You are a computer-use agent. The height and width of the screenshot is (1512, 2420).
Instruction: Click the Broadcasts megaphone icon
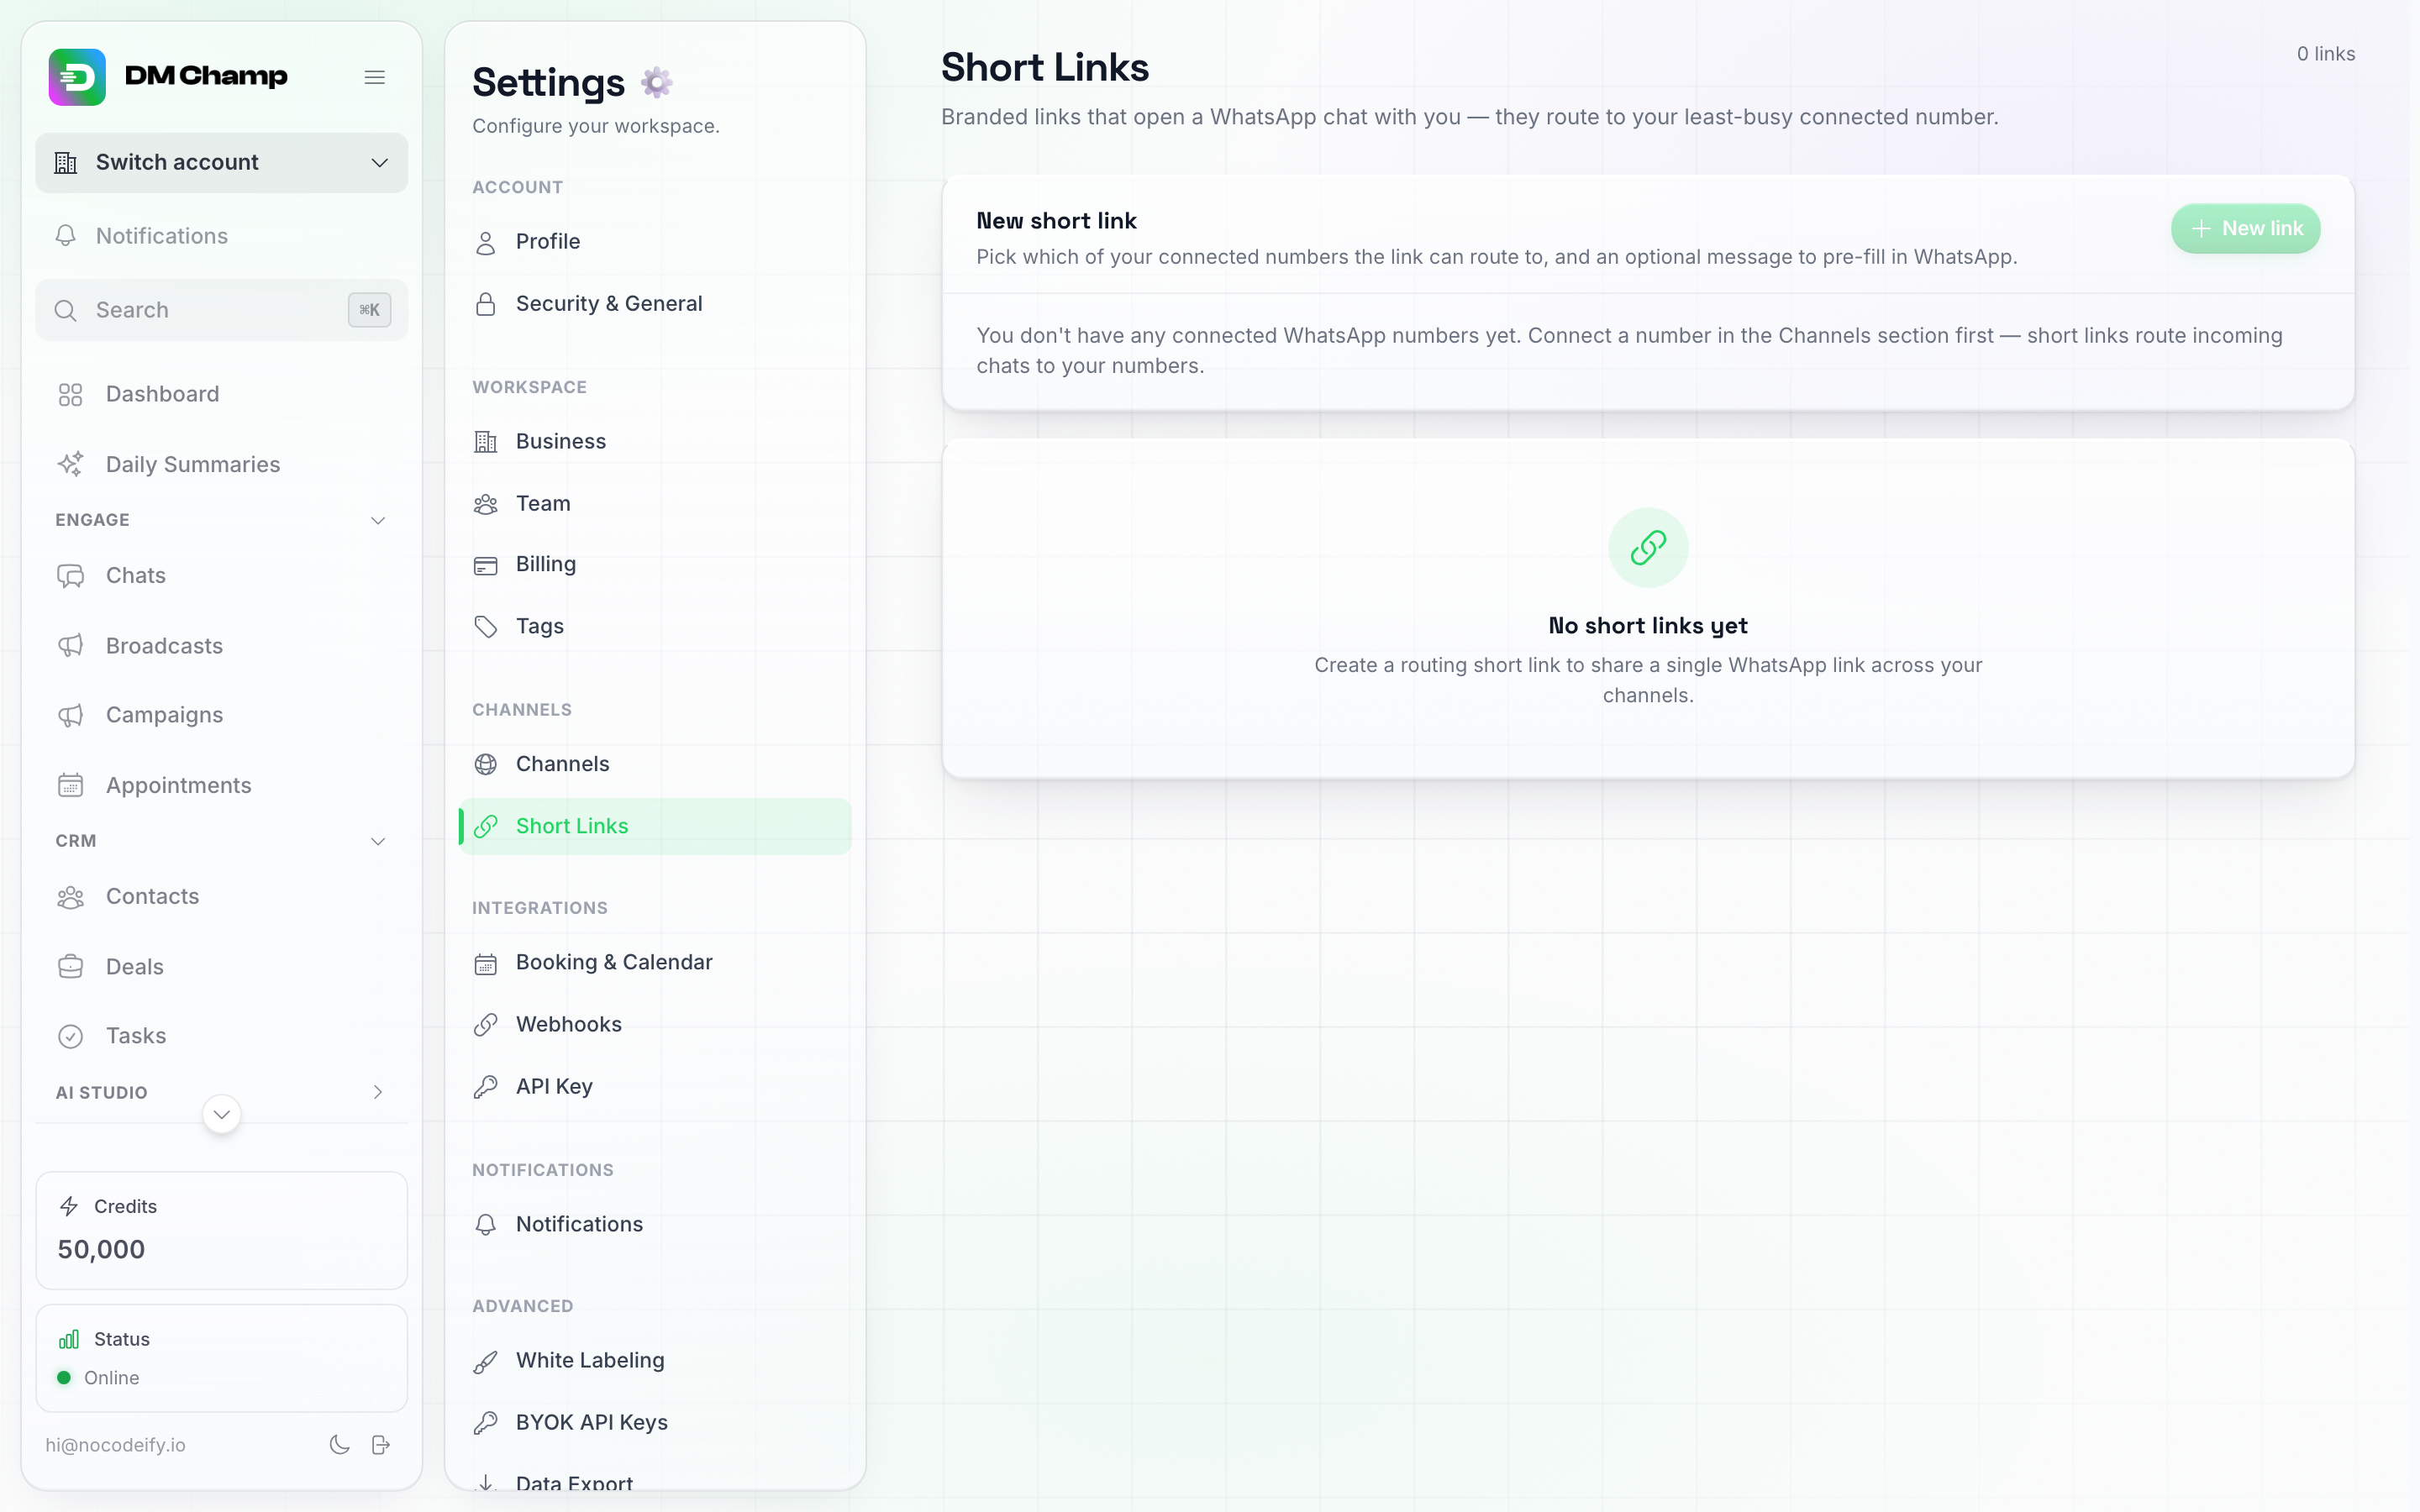tap(70, 646)
